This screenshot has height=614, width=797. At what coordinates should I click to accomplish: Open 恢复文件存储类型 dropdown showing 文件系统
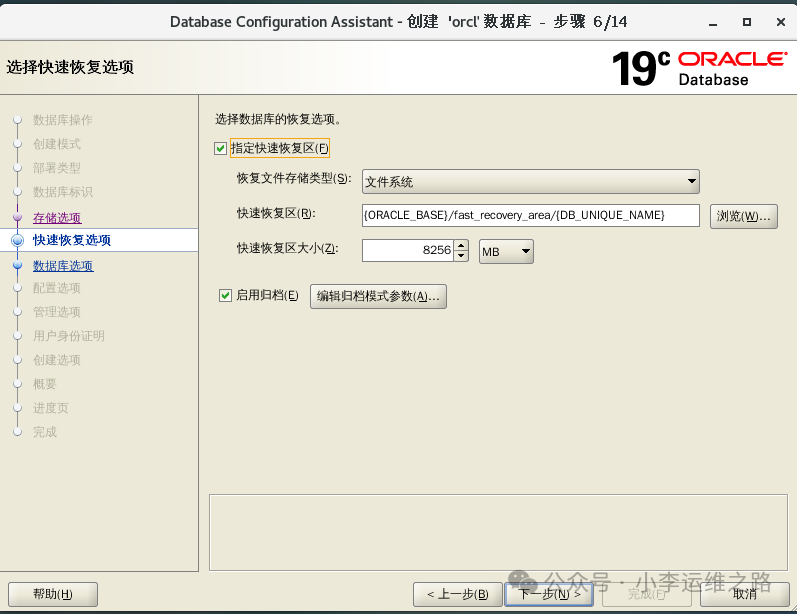click(x=531, y=181)
